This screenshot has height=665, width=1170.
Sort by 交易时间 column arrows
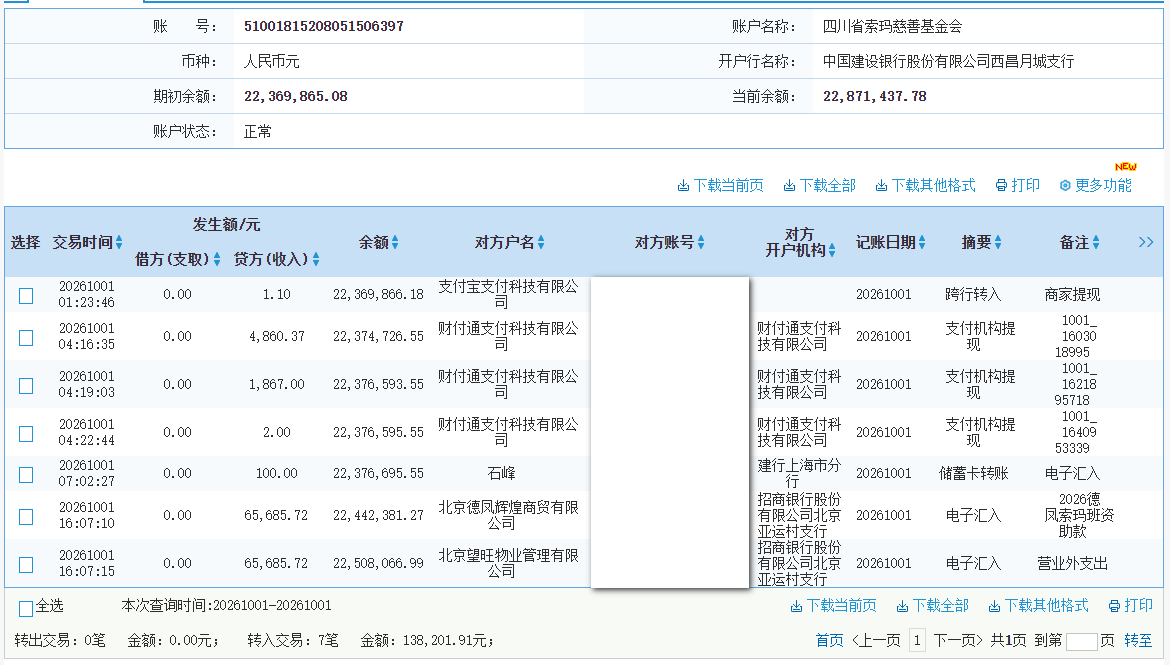pos(119,242)
